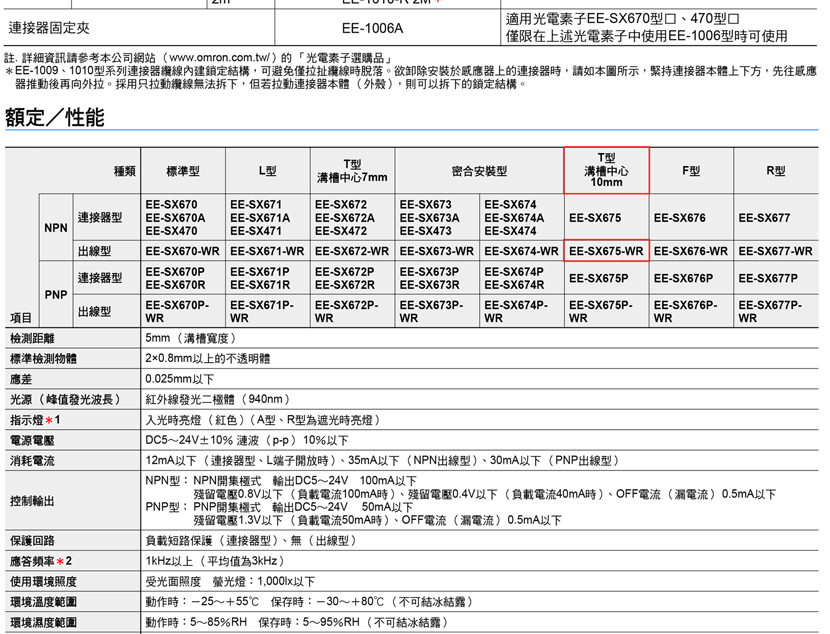This screenshot has height=634, width=830.
Task: Click the red-highlighted T型 溝槽中心 10mm header
Action: (x=606, y=171)
